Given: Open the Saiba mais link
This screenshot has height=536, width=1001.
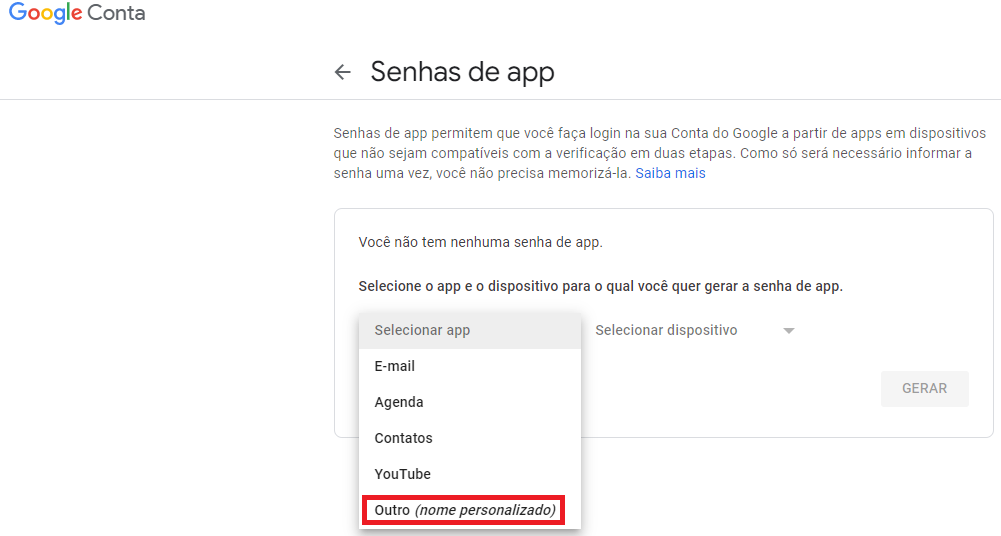Looking at the screenshot, I should point(670,173).
